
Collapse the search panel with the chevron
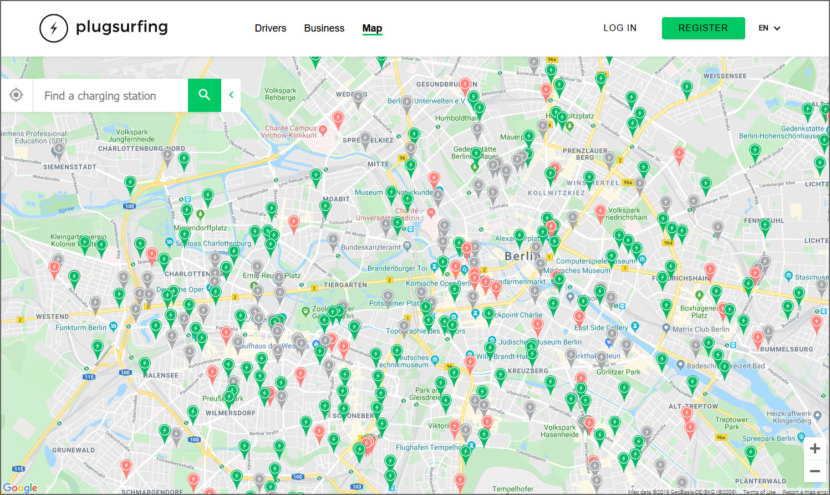pos(231,95)
